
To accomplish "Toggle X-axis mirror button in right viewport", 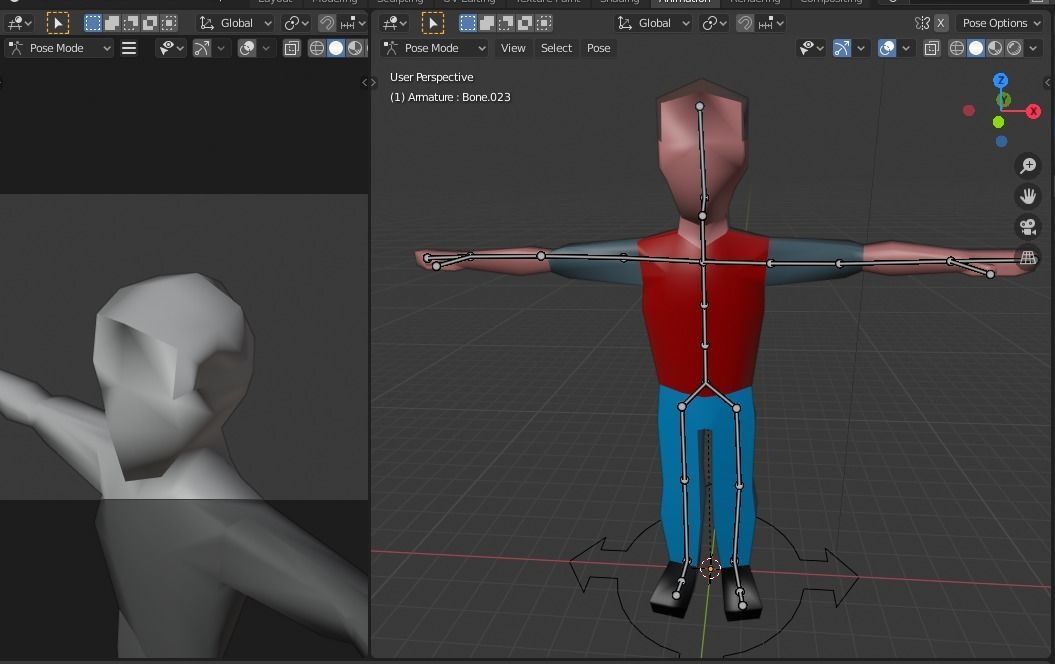I will (x=941, y=24).
